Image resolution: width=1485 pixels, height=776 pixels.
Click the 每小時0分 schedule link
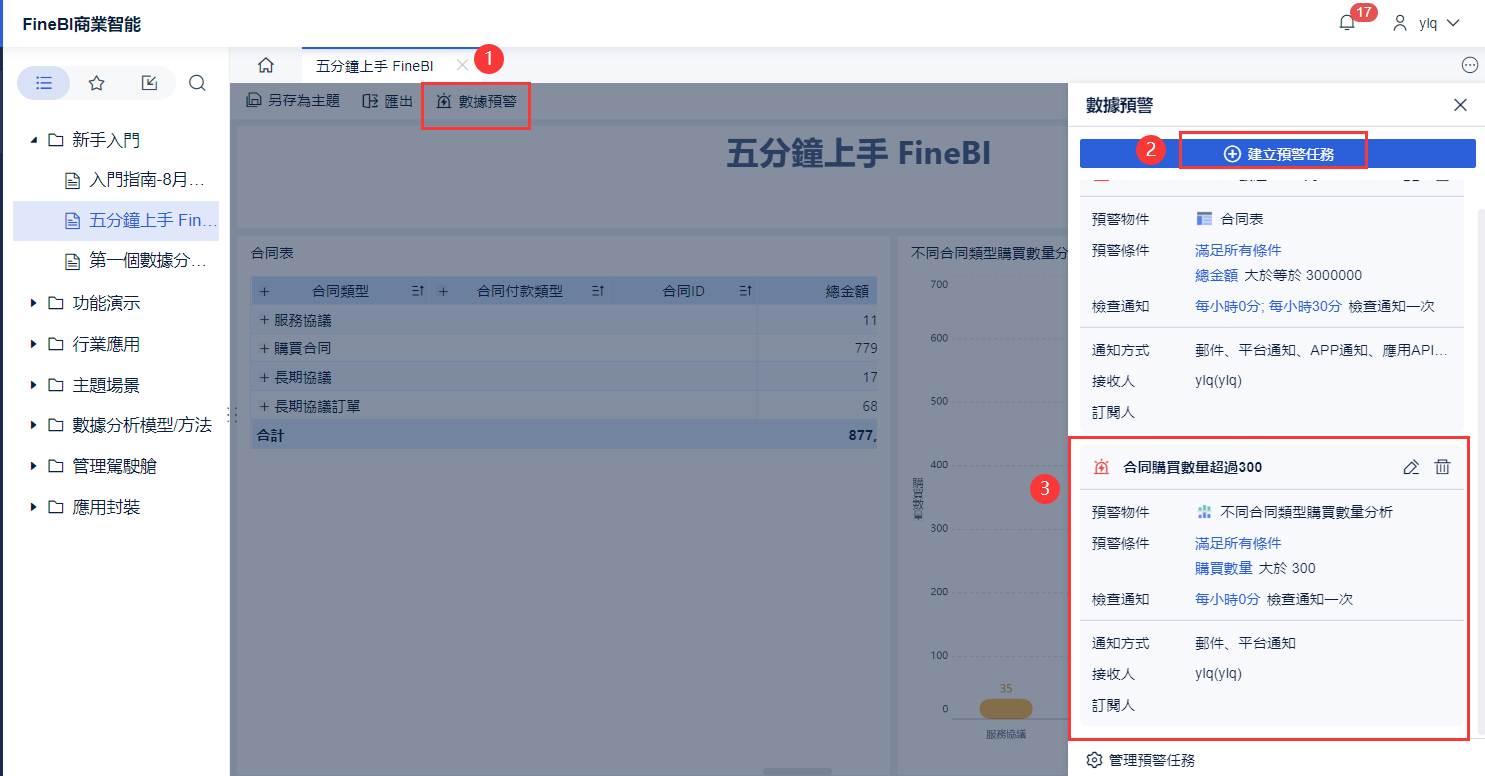[1227, 599]
